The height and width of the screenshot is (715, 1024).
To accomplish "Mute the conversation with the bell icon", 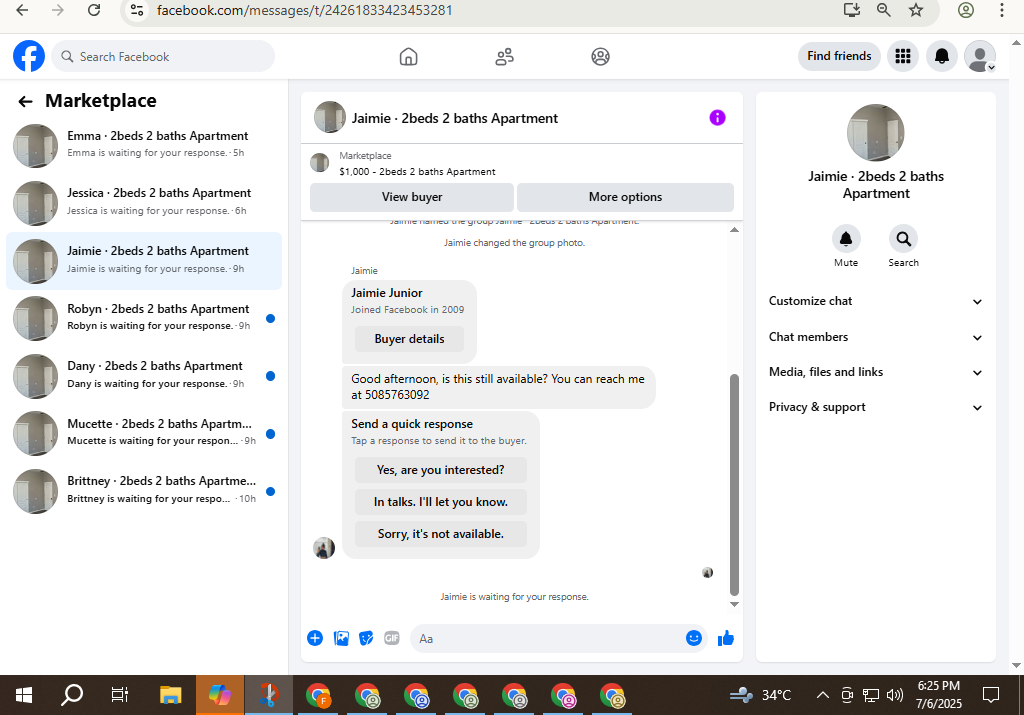I will 846,239.
